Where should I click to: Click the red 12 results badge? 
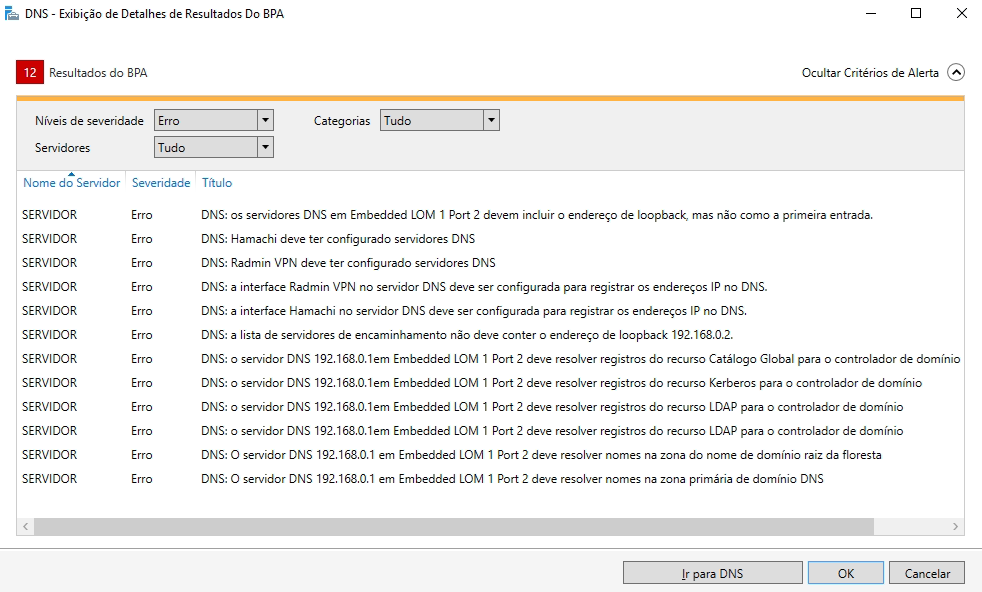pos(30,73)
